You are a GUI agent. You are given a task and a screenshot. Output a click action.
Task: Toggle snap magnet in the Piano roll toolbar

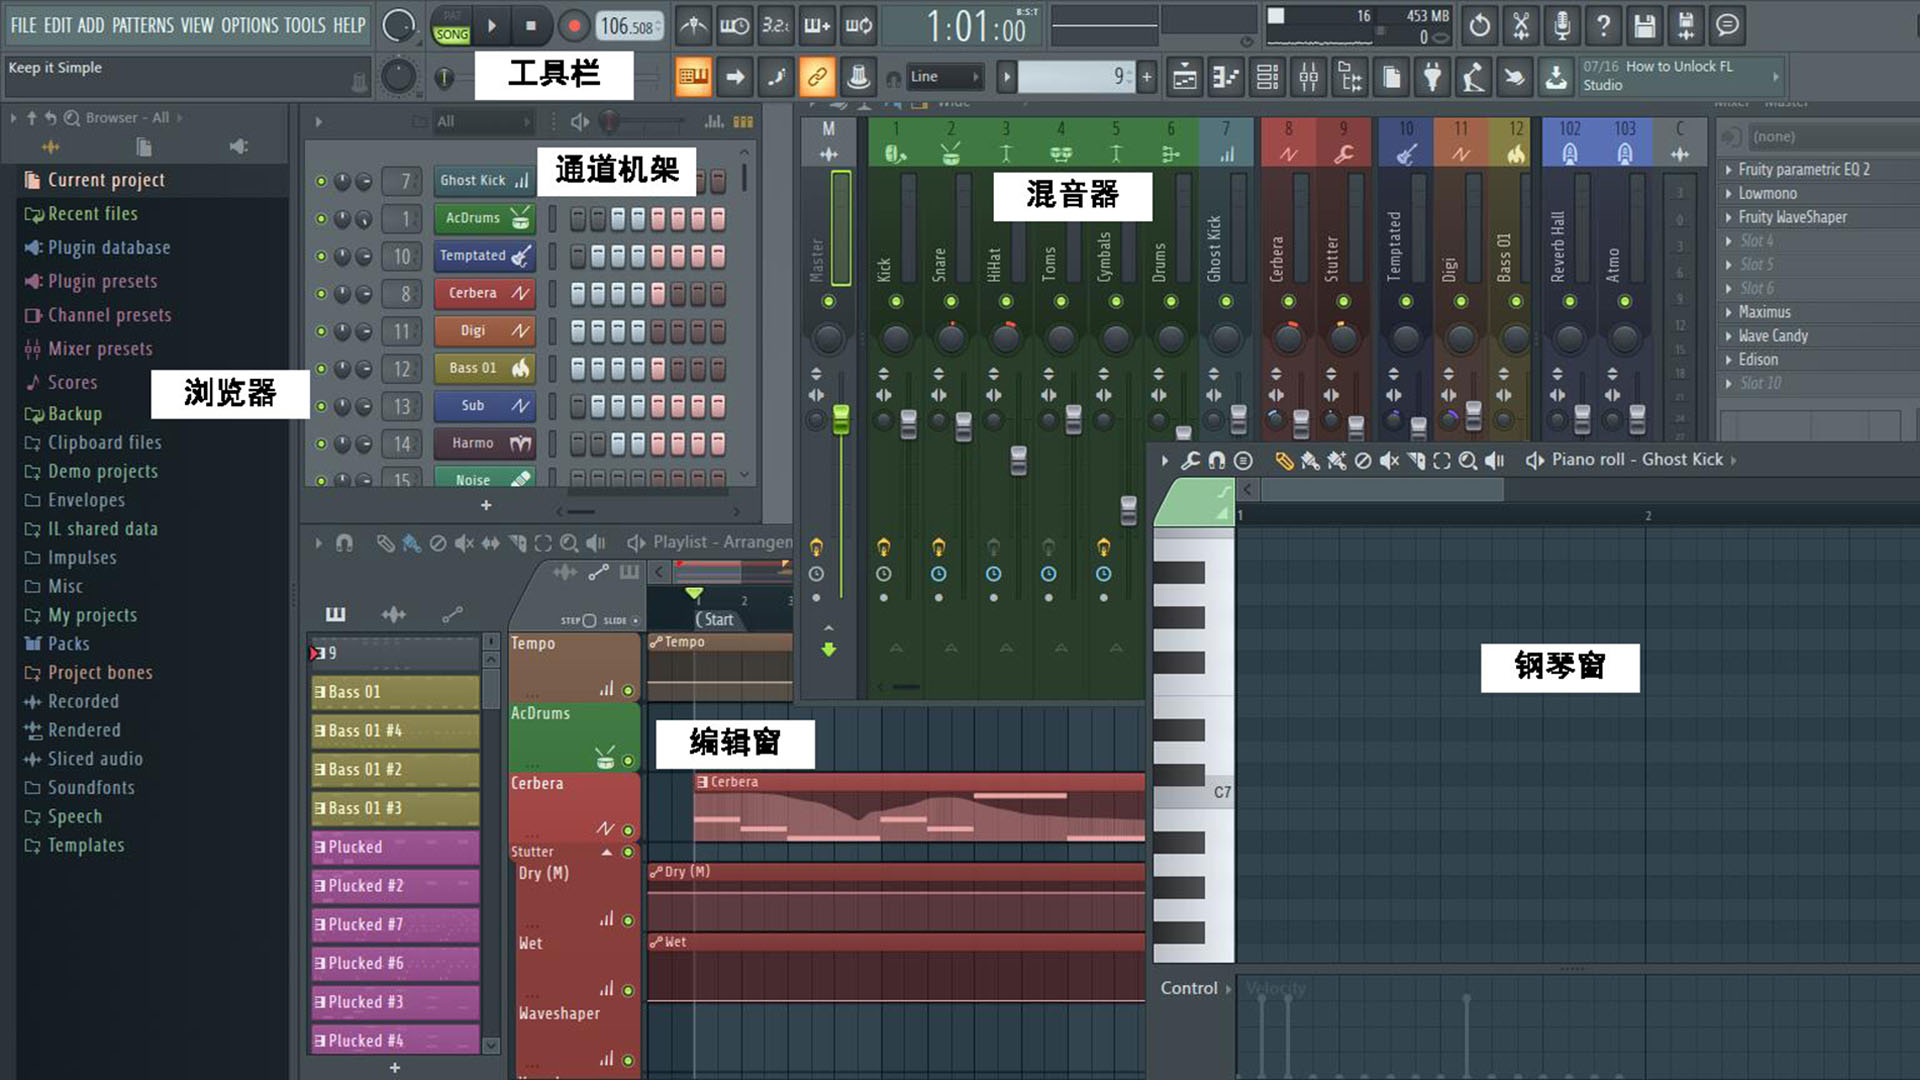[x=1216, y=461]
